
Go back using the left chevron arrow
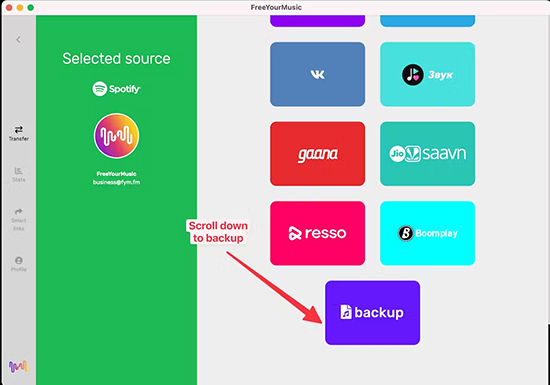point(19,40)
